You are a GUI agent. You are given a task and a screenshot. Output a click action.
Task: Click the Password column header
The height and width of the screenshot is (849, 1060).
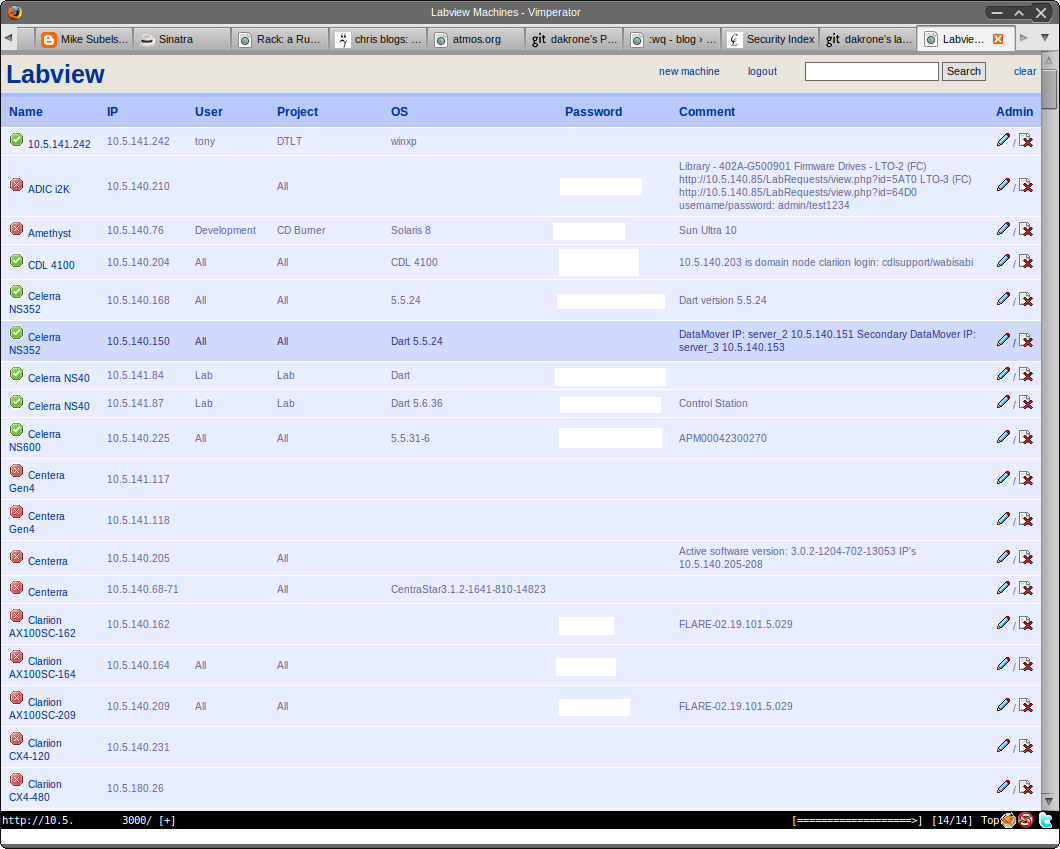(x=594, y=112)
